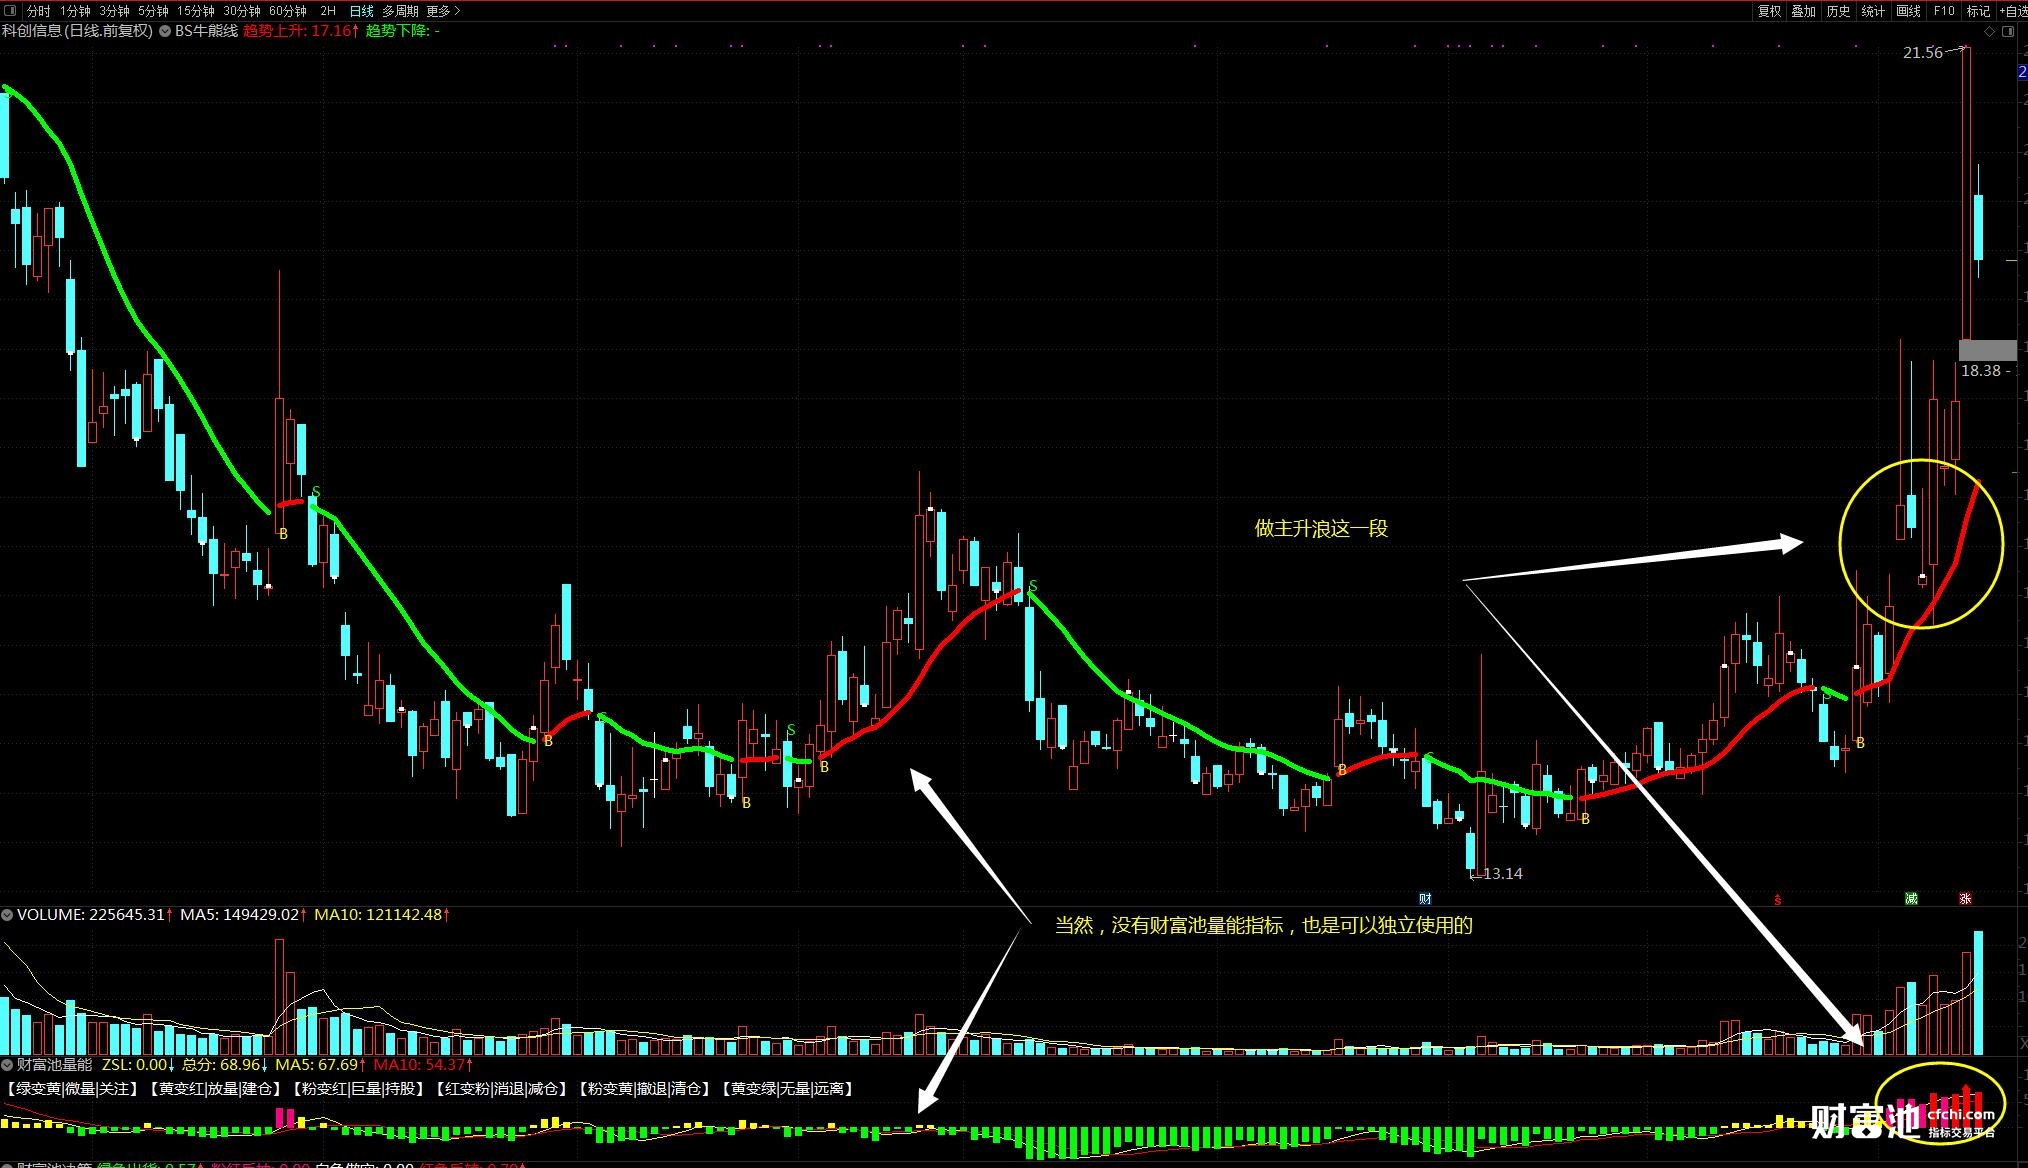The image size is (2028, 1168).
Task: Expand 更多 time period options
Action: 443,11
